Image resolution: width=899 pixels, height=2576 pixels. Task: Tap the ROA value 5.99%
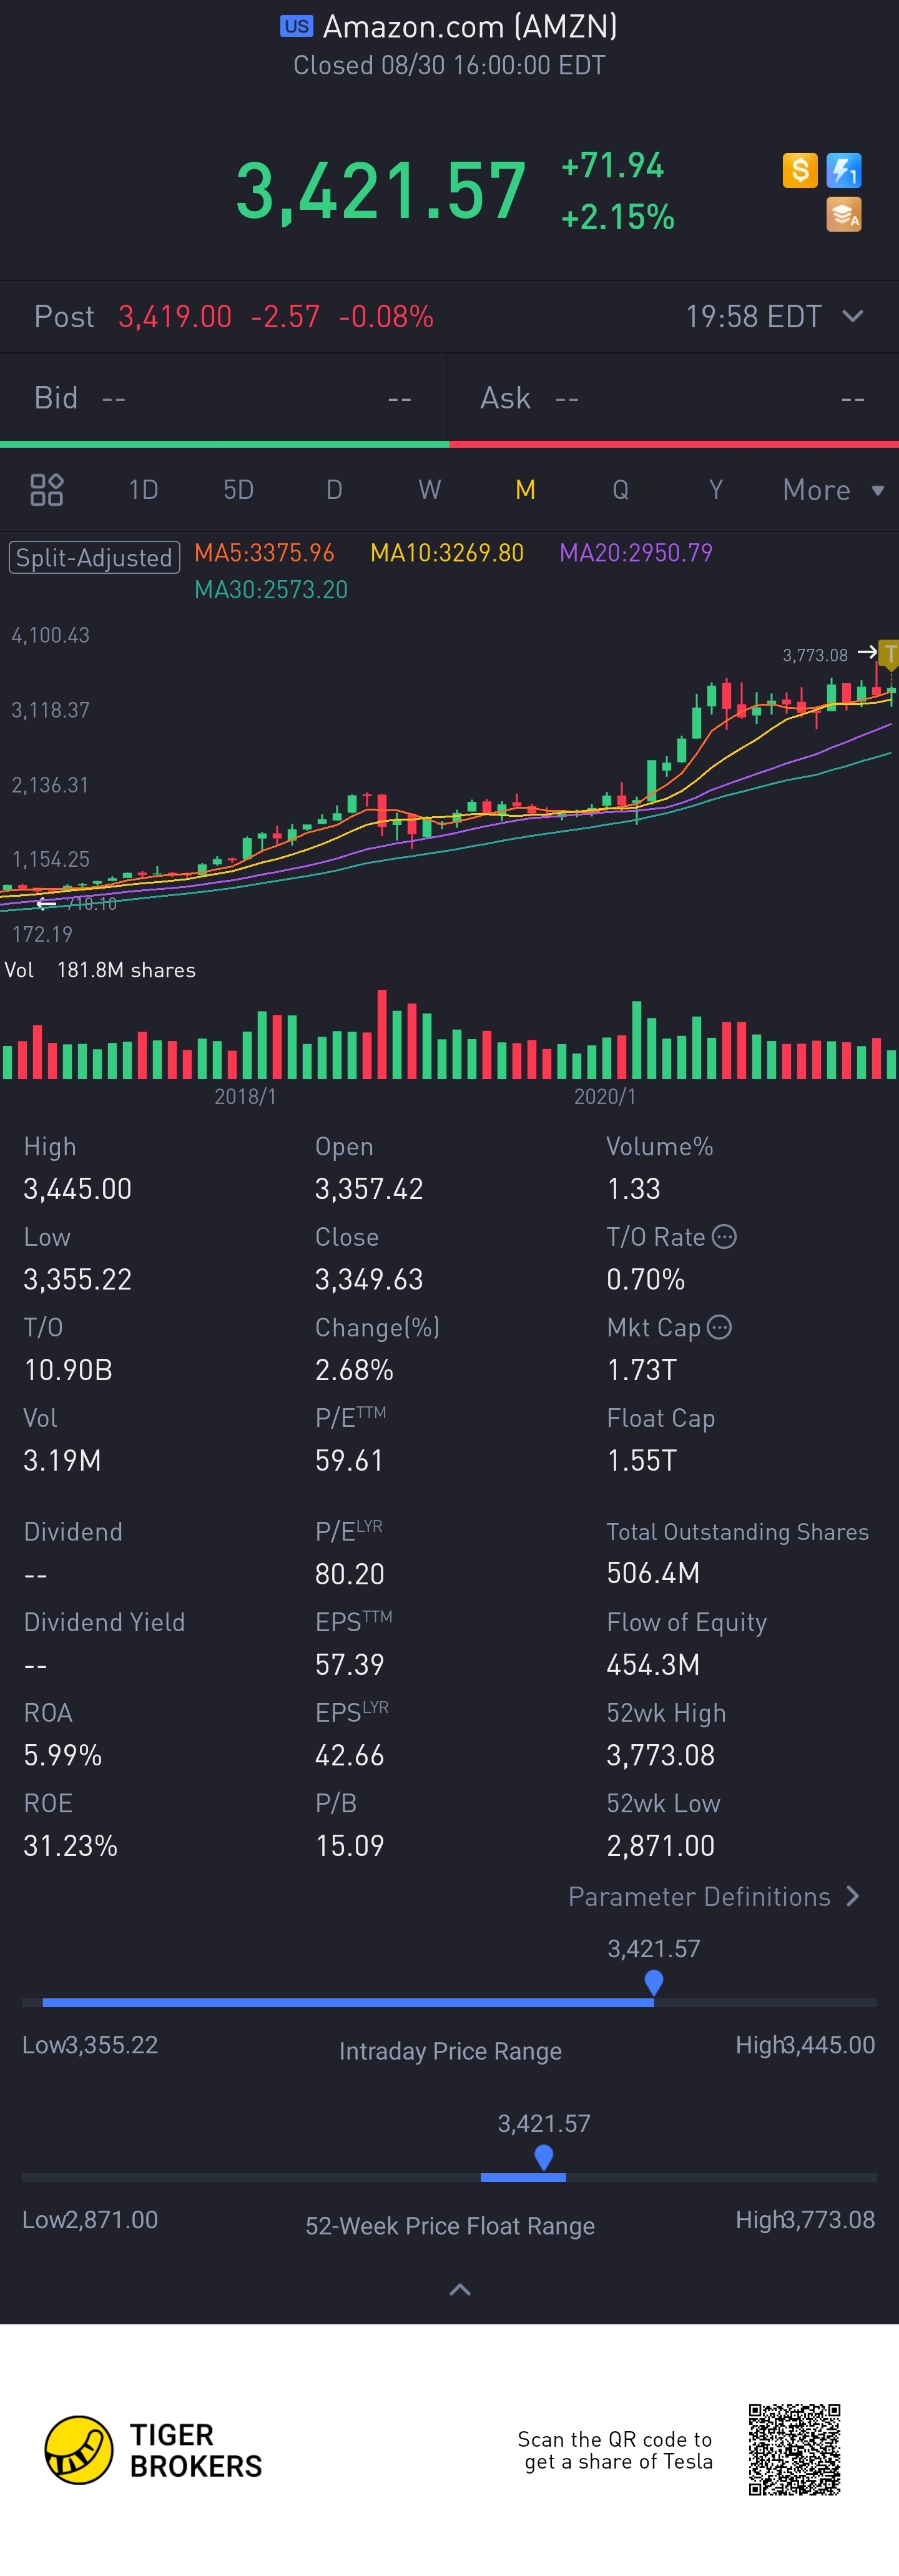tap(62, 1755)
